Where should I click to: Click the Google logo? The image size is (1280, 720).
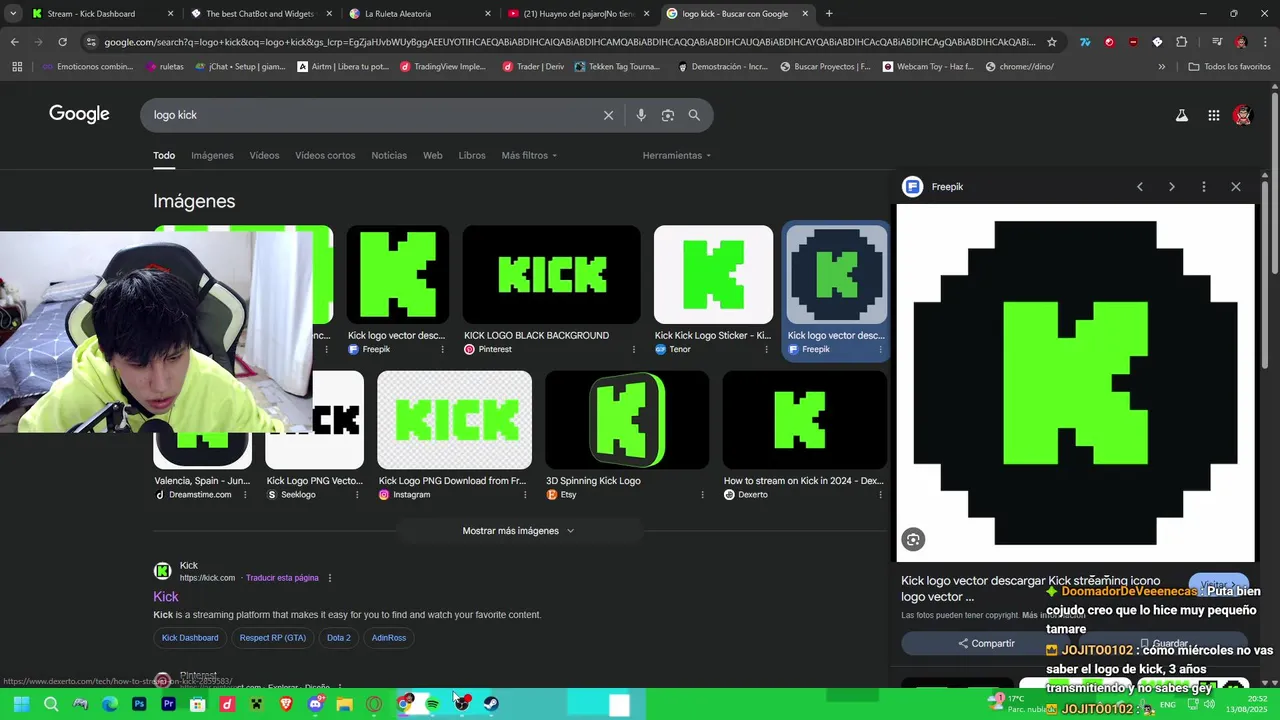[x=79, y=115]
